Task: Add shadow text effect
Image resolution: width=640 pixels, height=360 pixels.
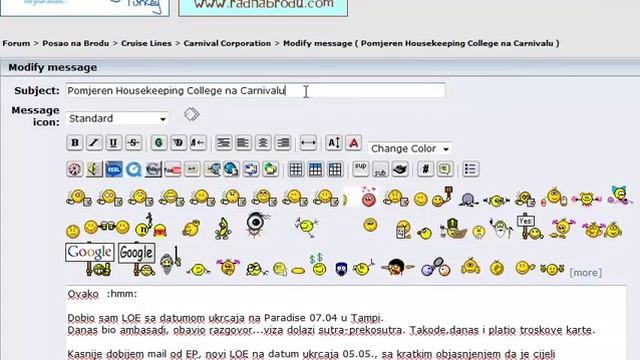Action: tap(178, 143)
